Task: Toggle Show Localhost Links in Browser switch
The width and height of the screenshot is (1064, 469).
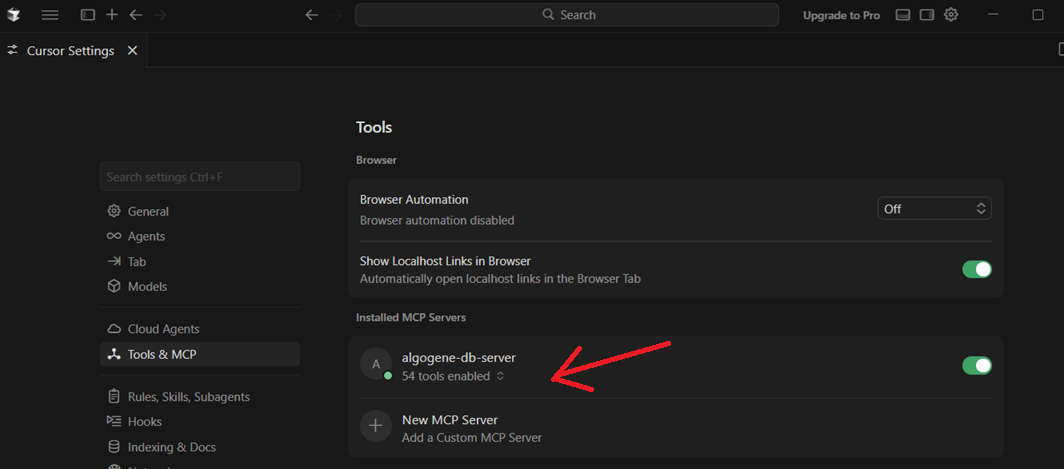Action: pos(976,269)
